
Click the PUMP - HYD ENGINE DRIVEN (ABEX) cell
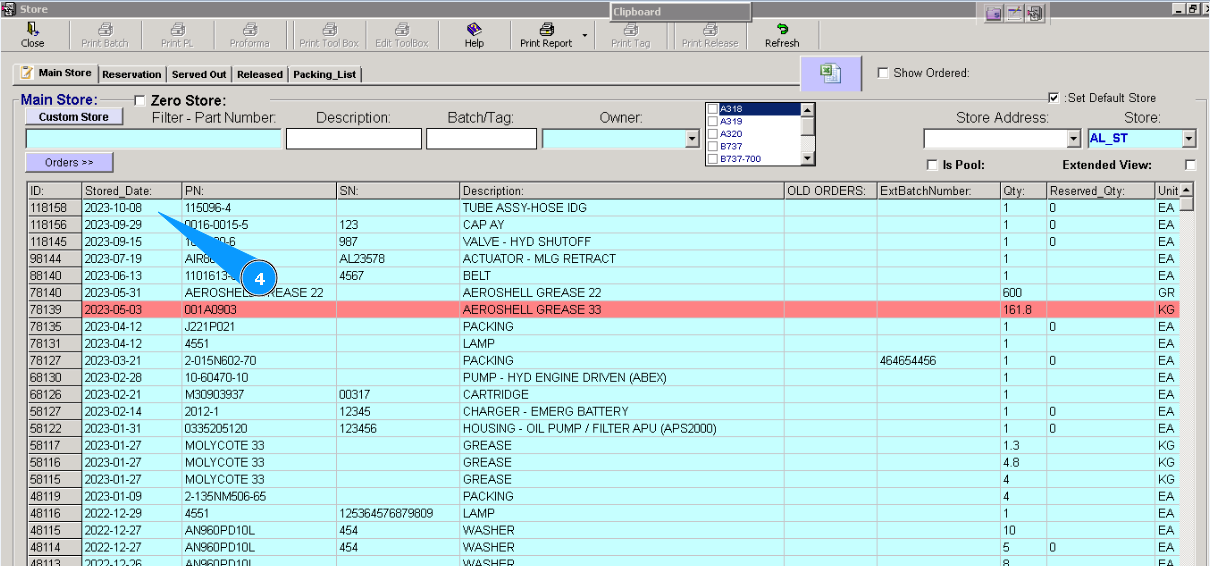click(622, 378)
